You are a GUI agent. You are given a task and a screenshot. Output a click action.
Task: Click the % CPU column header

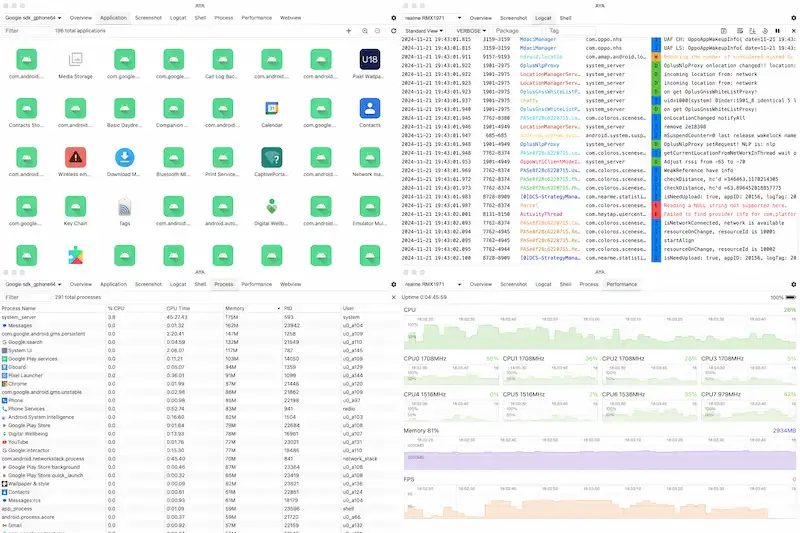118,309
